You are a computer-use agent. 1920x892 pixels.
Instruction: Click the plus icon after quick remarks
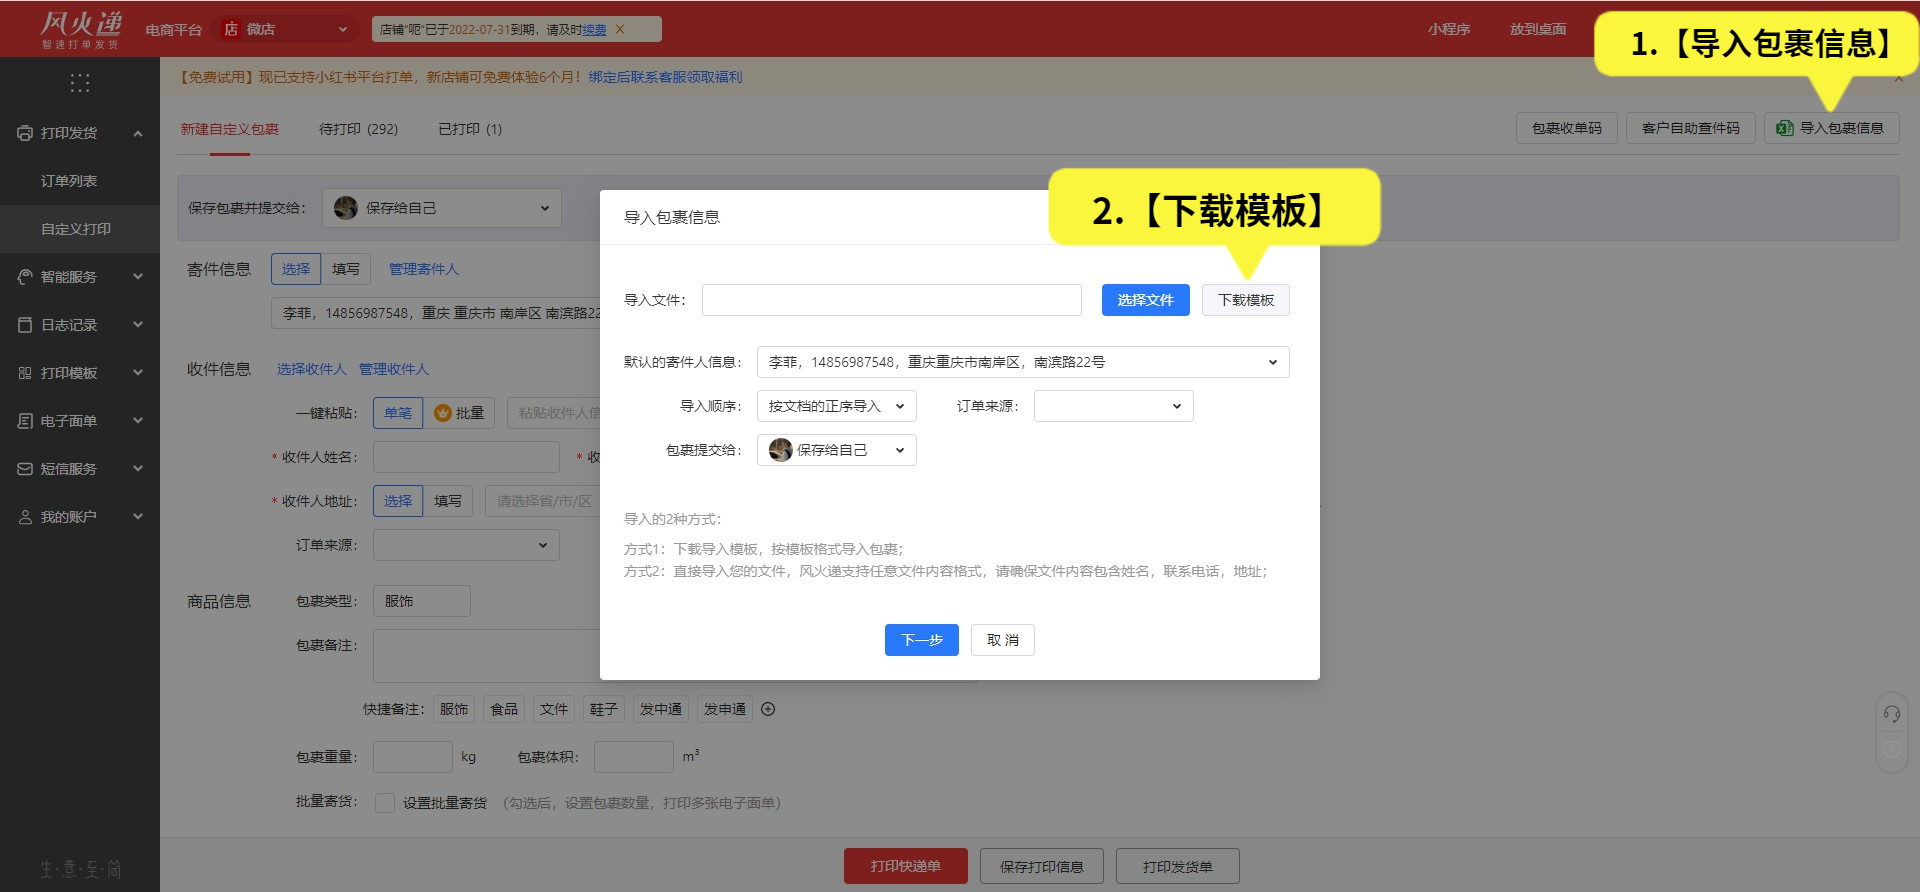[x=768, y=709]
